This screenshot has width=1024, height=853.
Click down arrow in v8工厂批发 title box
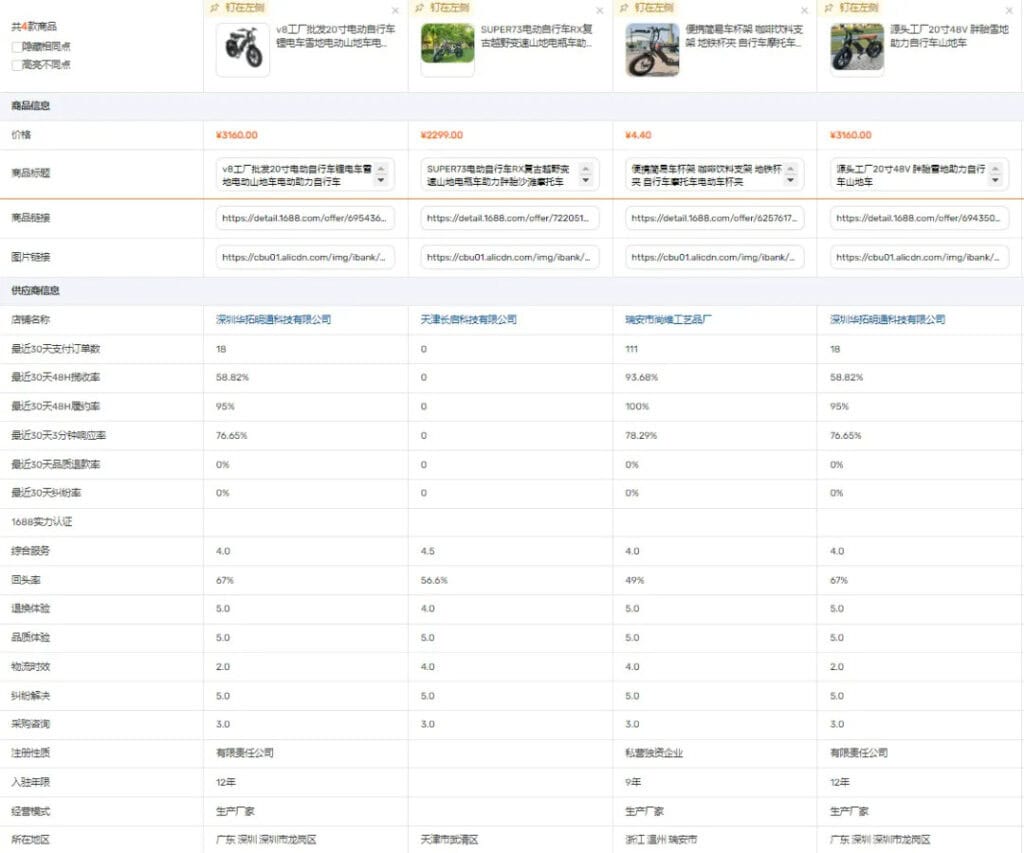coord(381,181)
